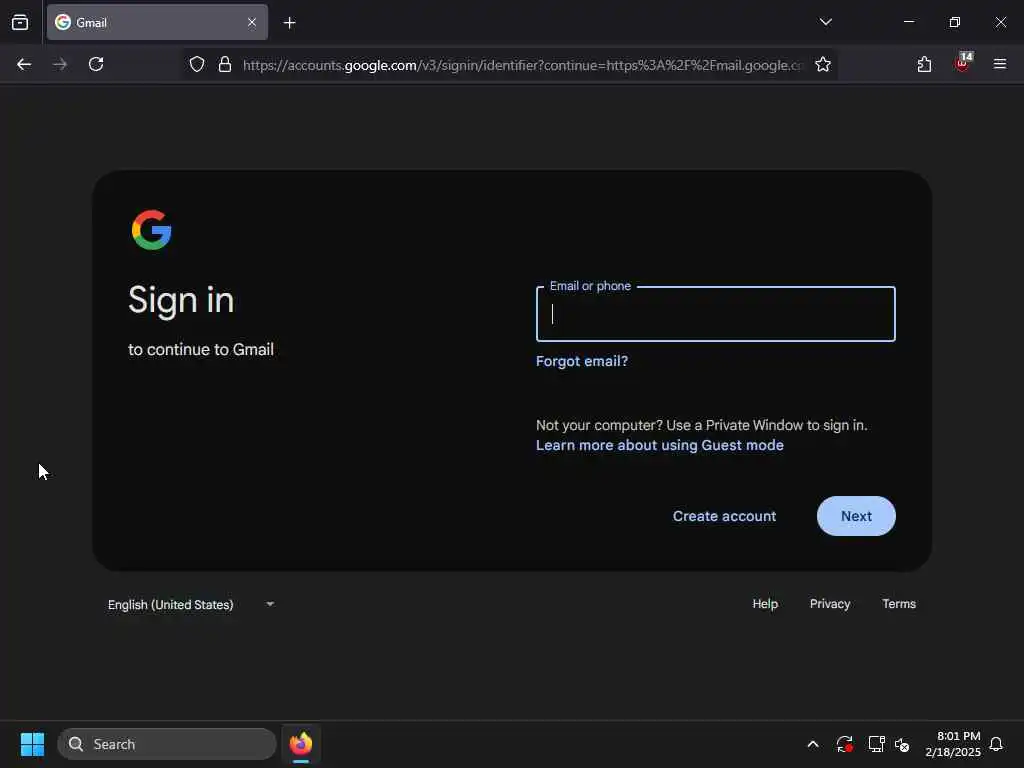
Task: Click the Firefox taskbar icon
Action: point(301,744)
